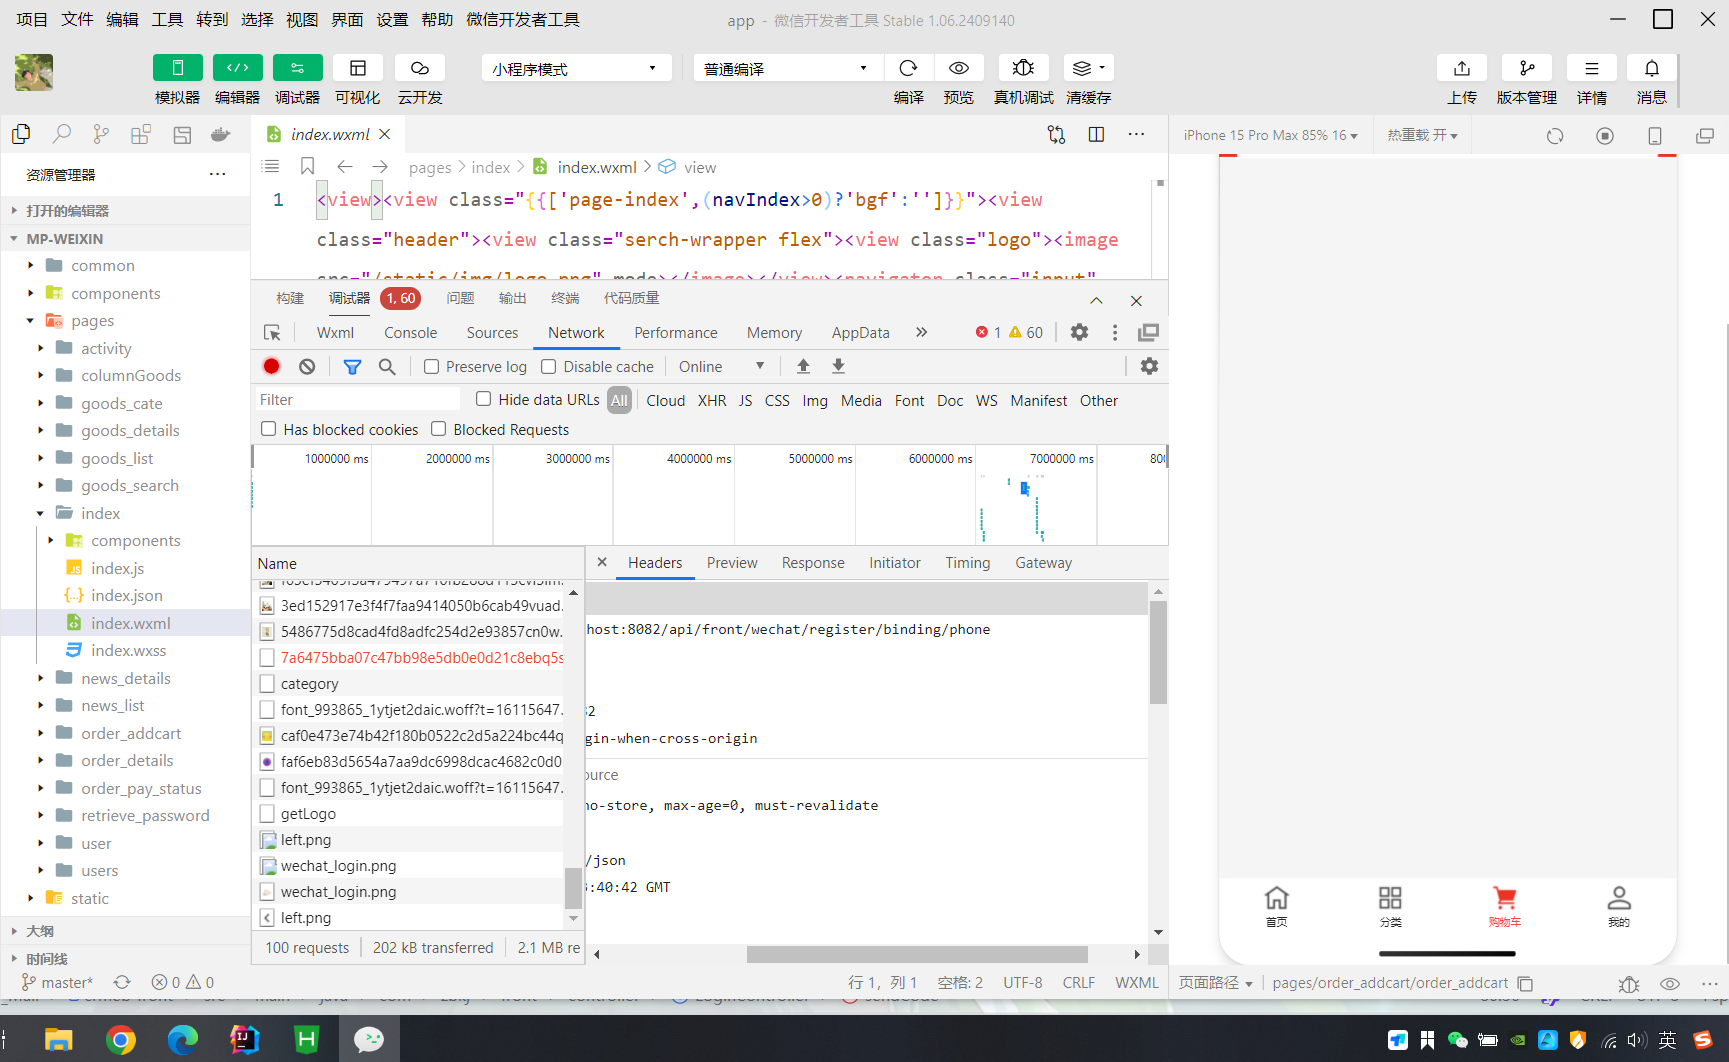Image resolution: width=1729 pixels, height=1062 pixels.
Task: Toggle the checkbox beside 7a6475bba07c47bb98e5db0e0d21c8ebq5s request
Action: (x=267, y=657)
